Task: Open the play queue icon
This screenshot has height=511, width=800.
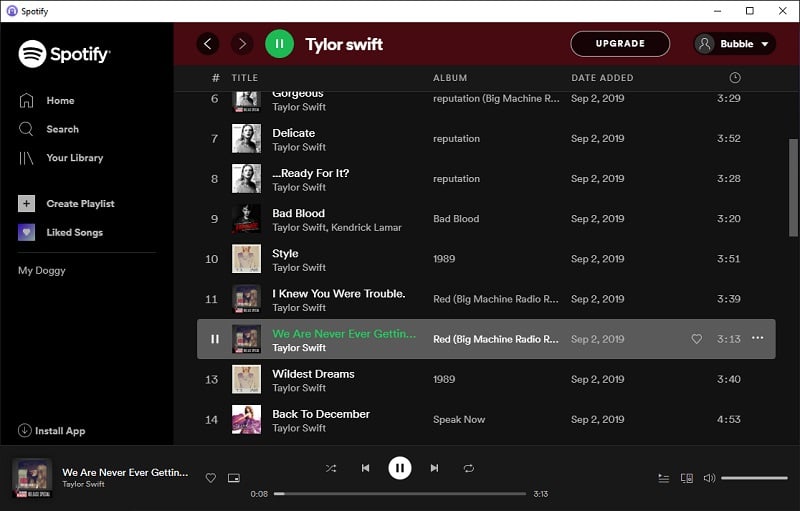Action: coord(663,478)
